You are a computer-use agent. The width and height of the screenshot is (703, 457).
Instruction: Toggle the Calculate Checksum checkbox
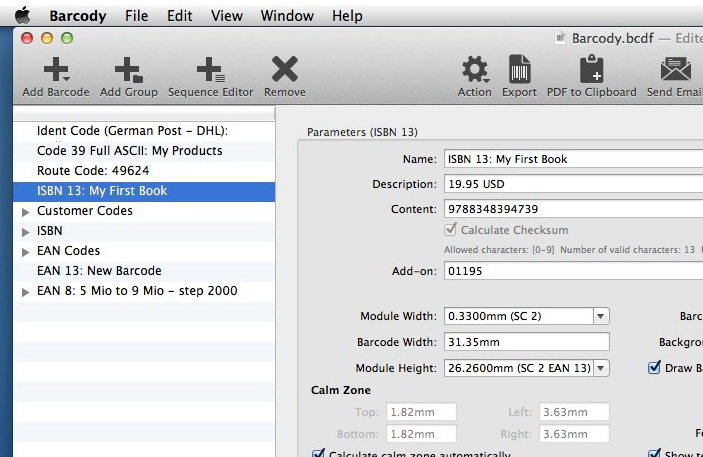pyautogui.click(x=452, y=230)
